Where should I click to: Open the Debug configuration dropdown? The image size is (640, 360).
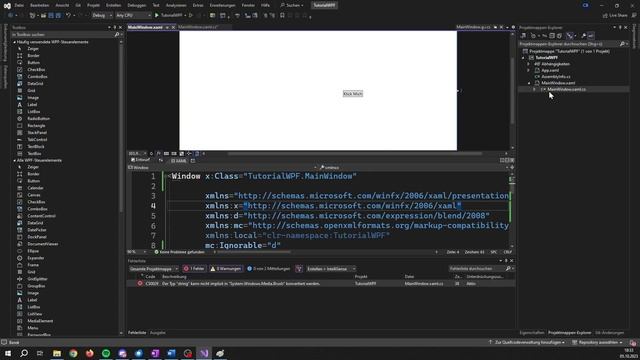[102, 16]
